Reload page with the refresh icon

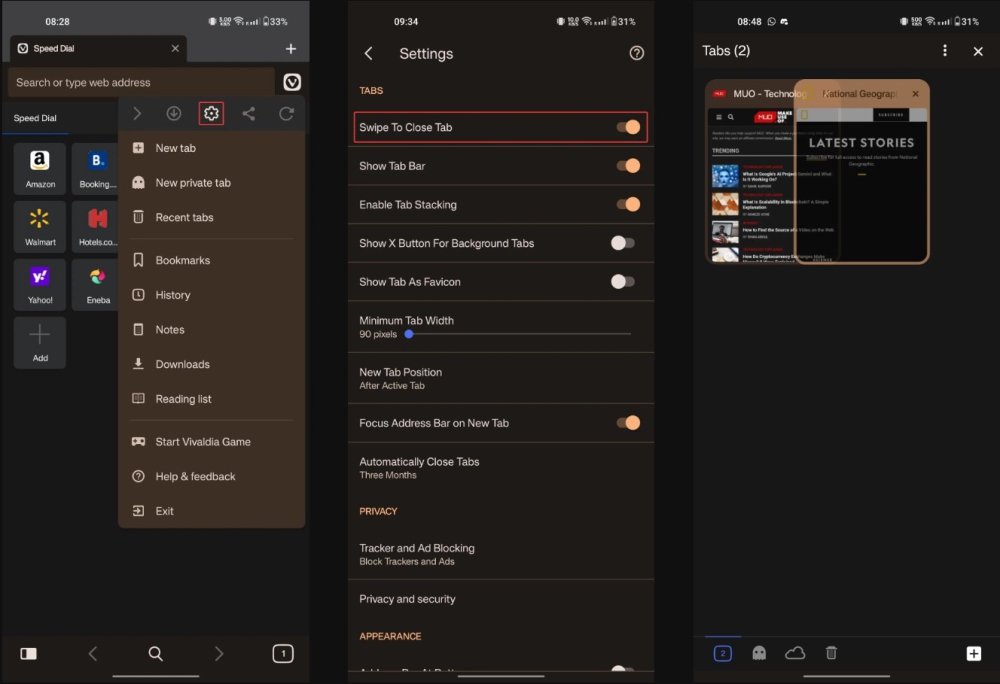tap(286, 114)
